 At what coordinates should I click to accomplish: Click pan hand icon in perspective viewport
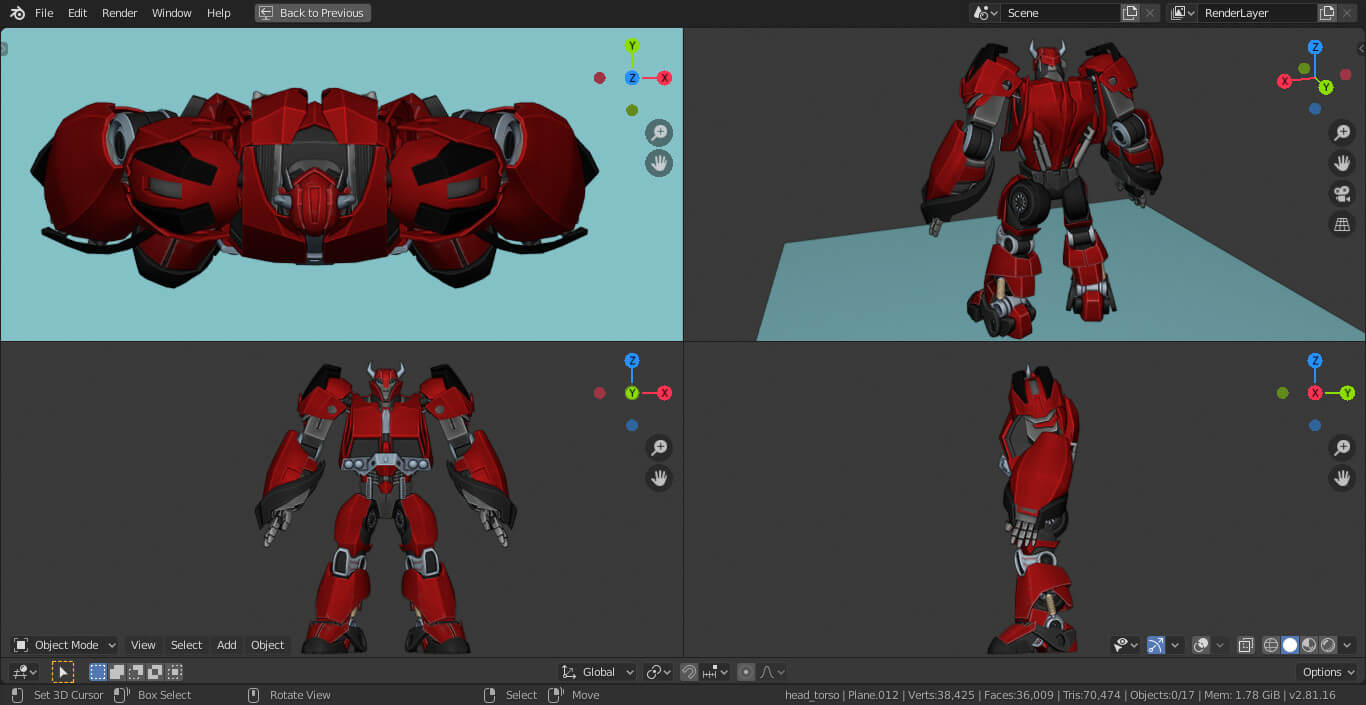pos(1342,163)
